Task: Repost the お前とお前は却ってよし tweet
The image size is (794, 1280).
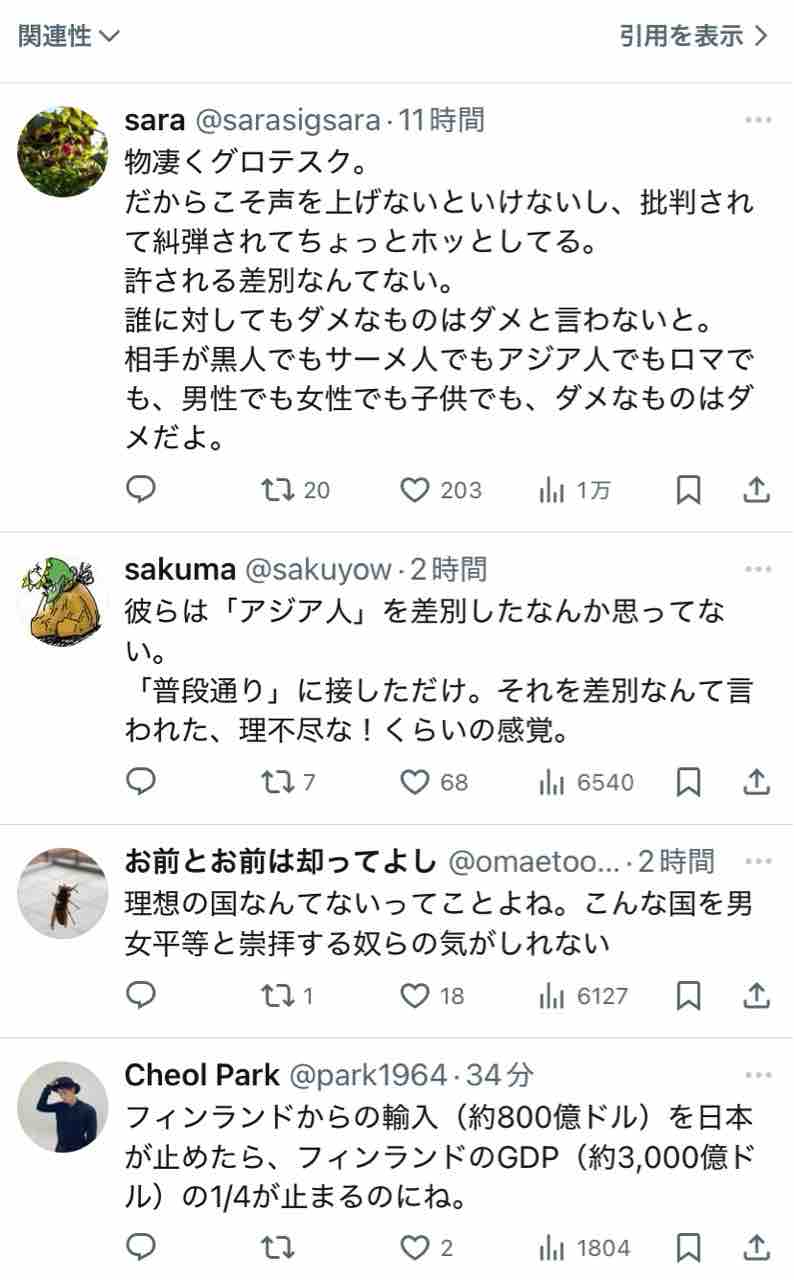Action: point(273,995)
